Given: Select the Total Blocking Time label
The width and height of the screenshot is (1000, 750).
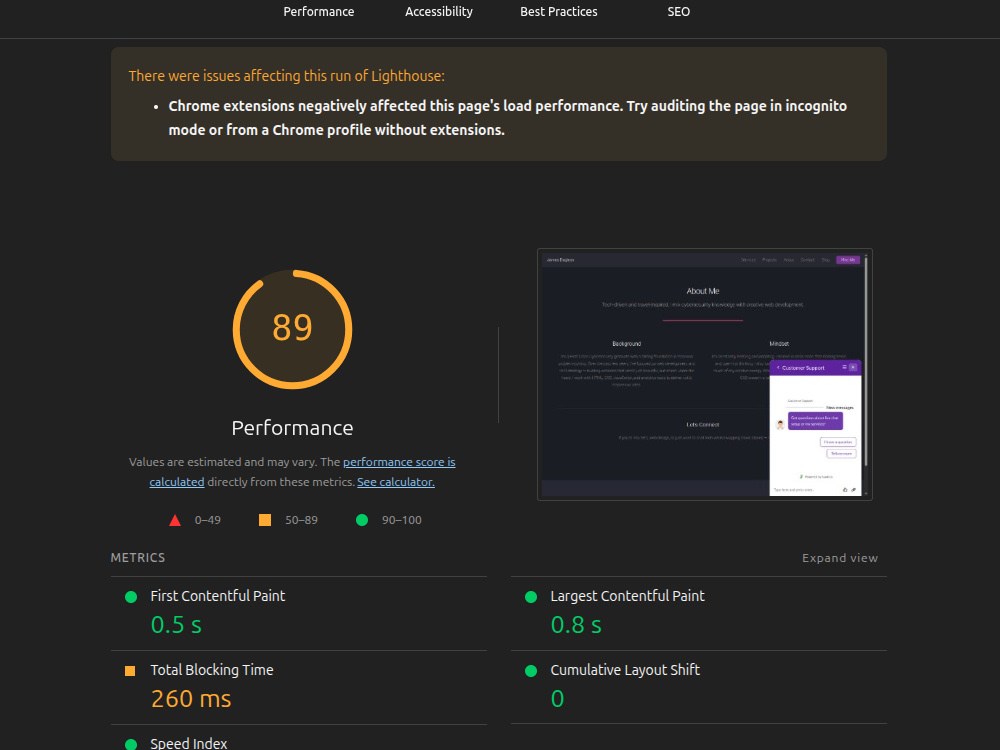Looking at the screenshot, I should 212,670.
